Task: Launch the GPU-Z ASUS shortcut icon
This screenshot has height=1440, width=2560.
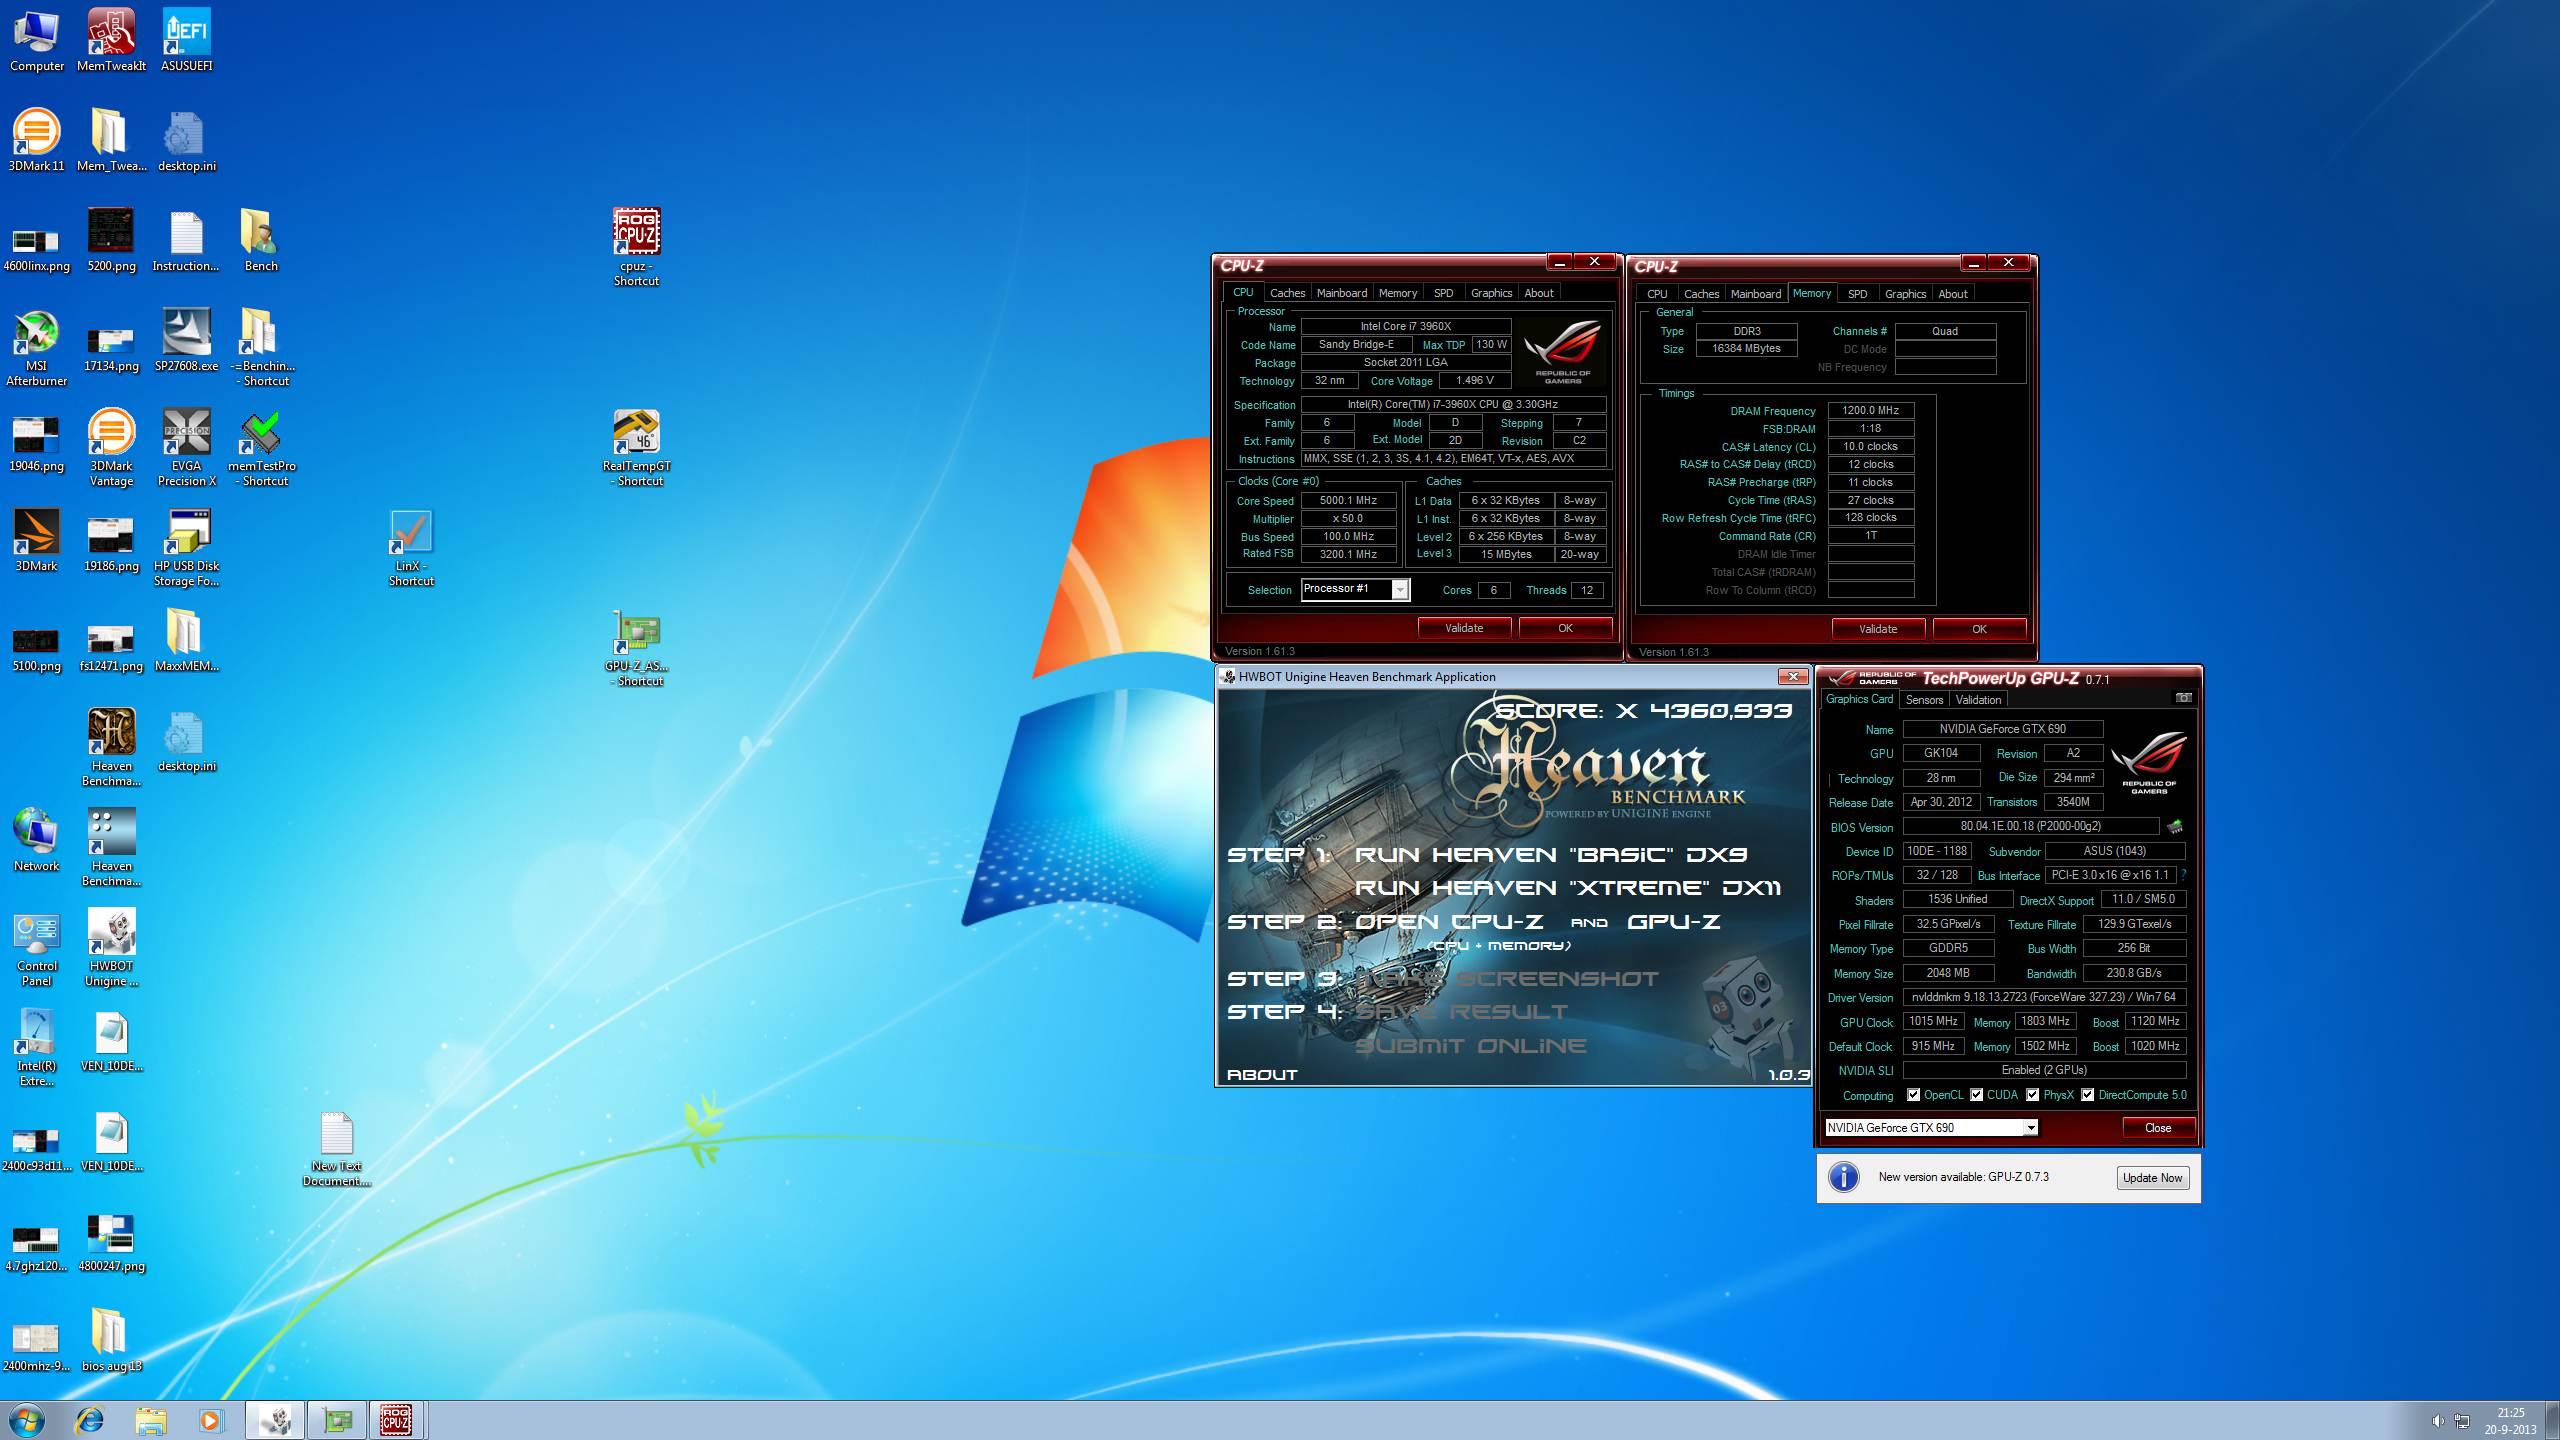Action: click(636, 648)
